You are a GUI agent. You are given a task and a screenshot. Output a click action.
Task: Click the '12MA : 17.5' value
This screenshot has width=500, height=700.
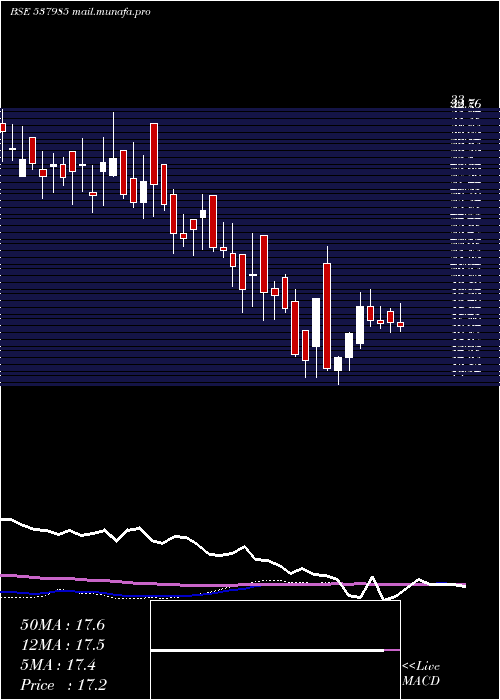(x=62, y=645)
